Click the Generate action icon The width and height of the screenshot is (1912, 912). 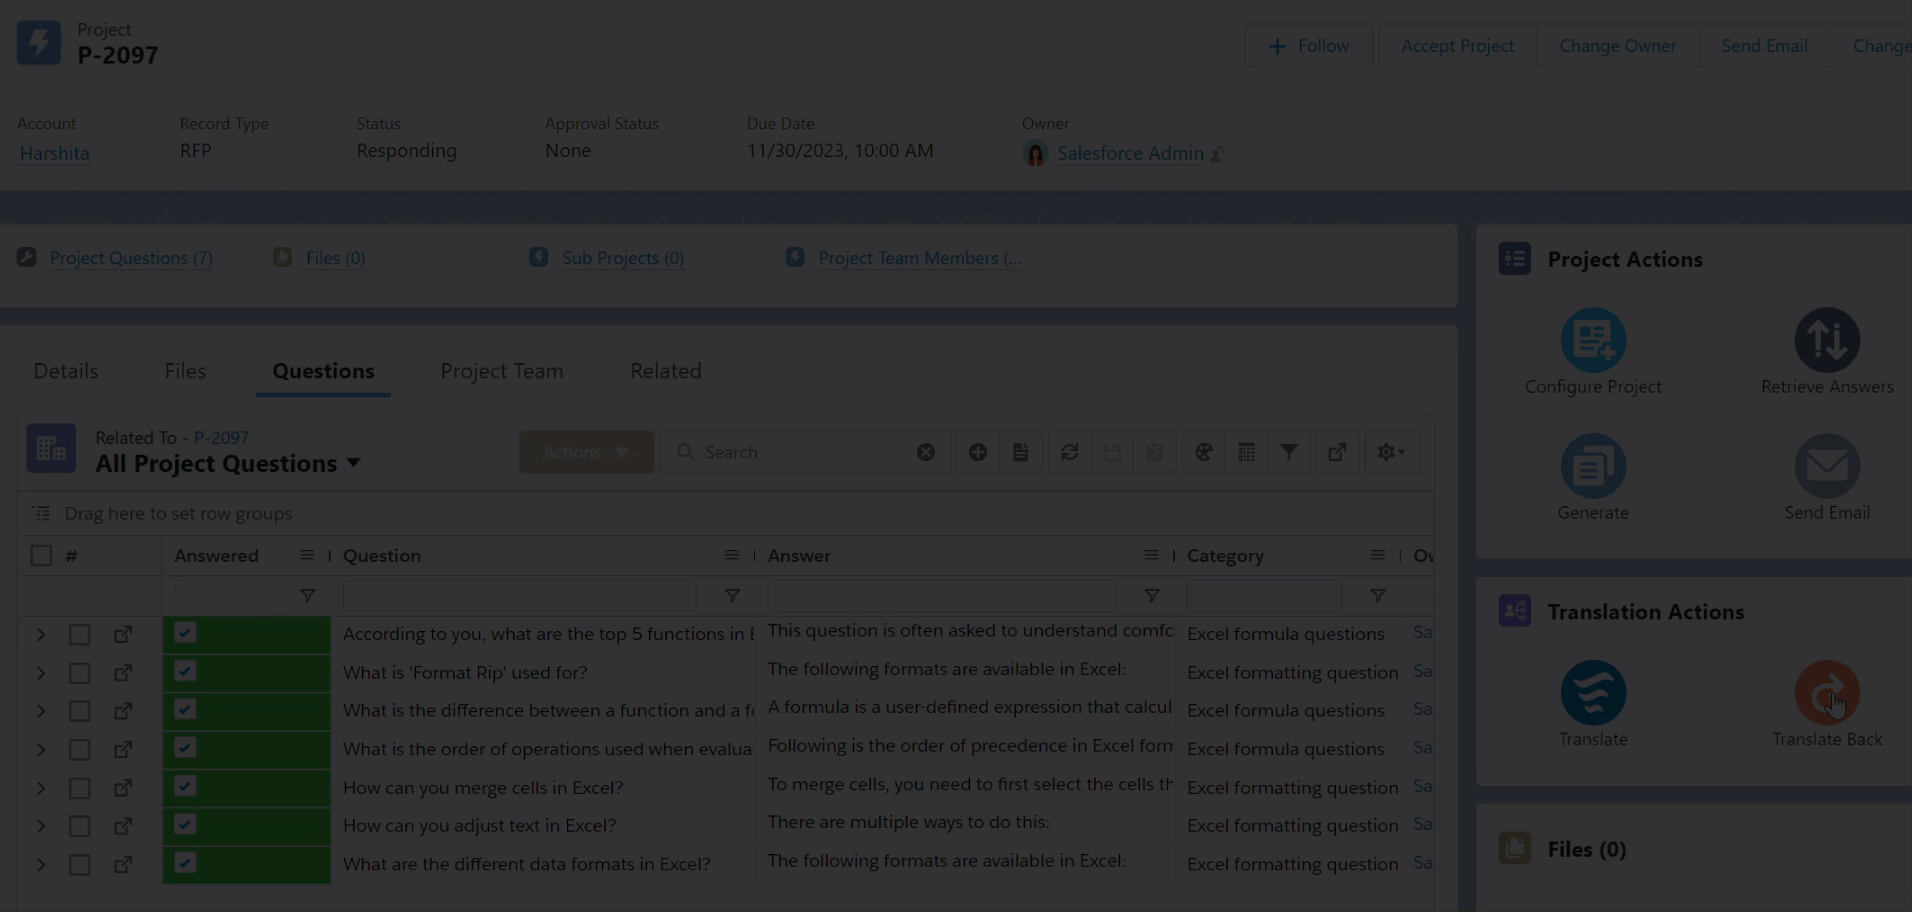click(1593, 466)
